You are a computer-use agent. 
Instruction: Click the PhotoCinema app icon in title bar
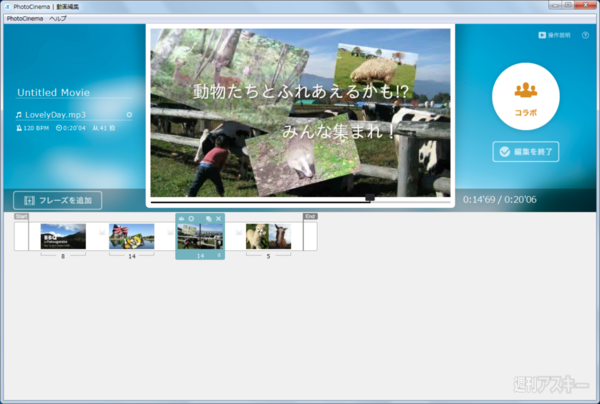click(8, 7)
